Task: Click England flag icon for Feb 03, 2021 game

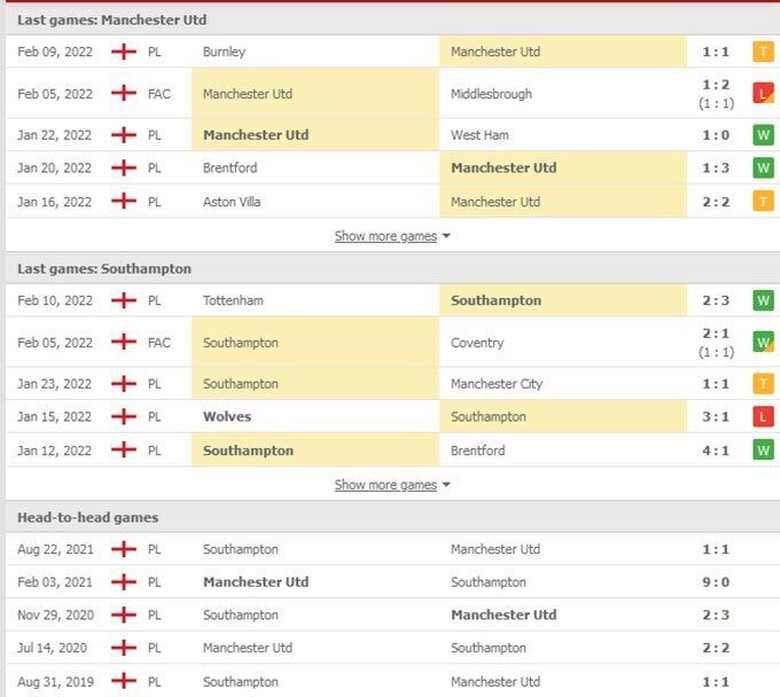Action: [x=123, y=582]
